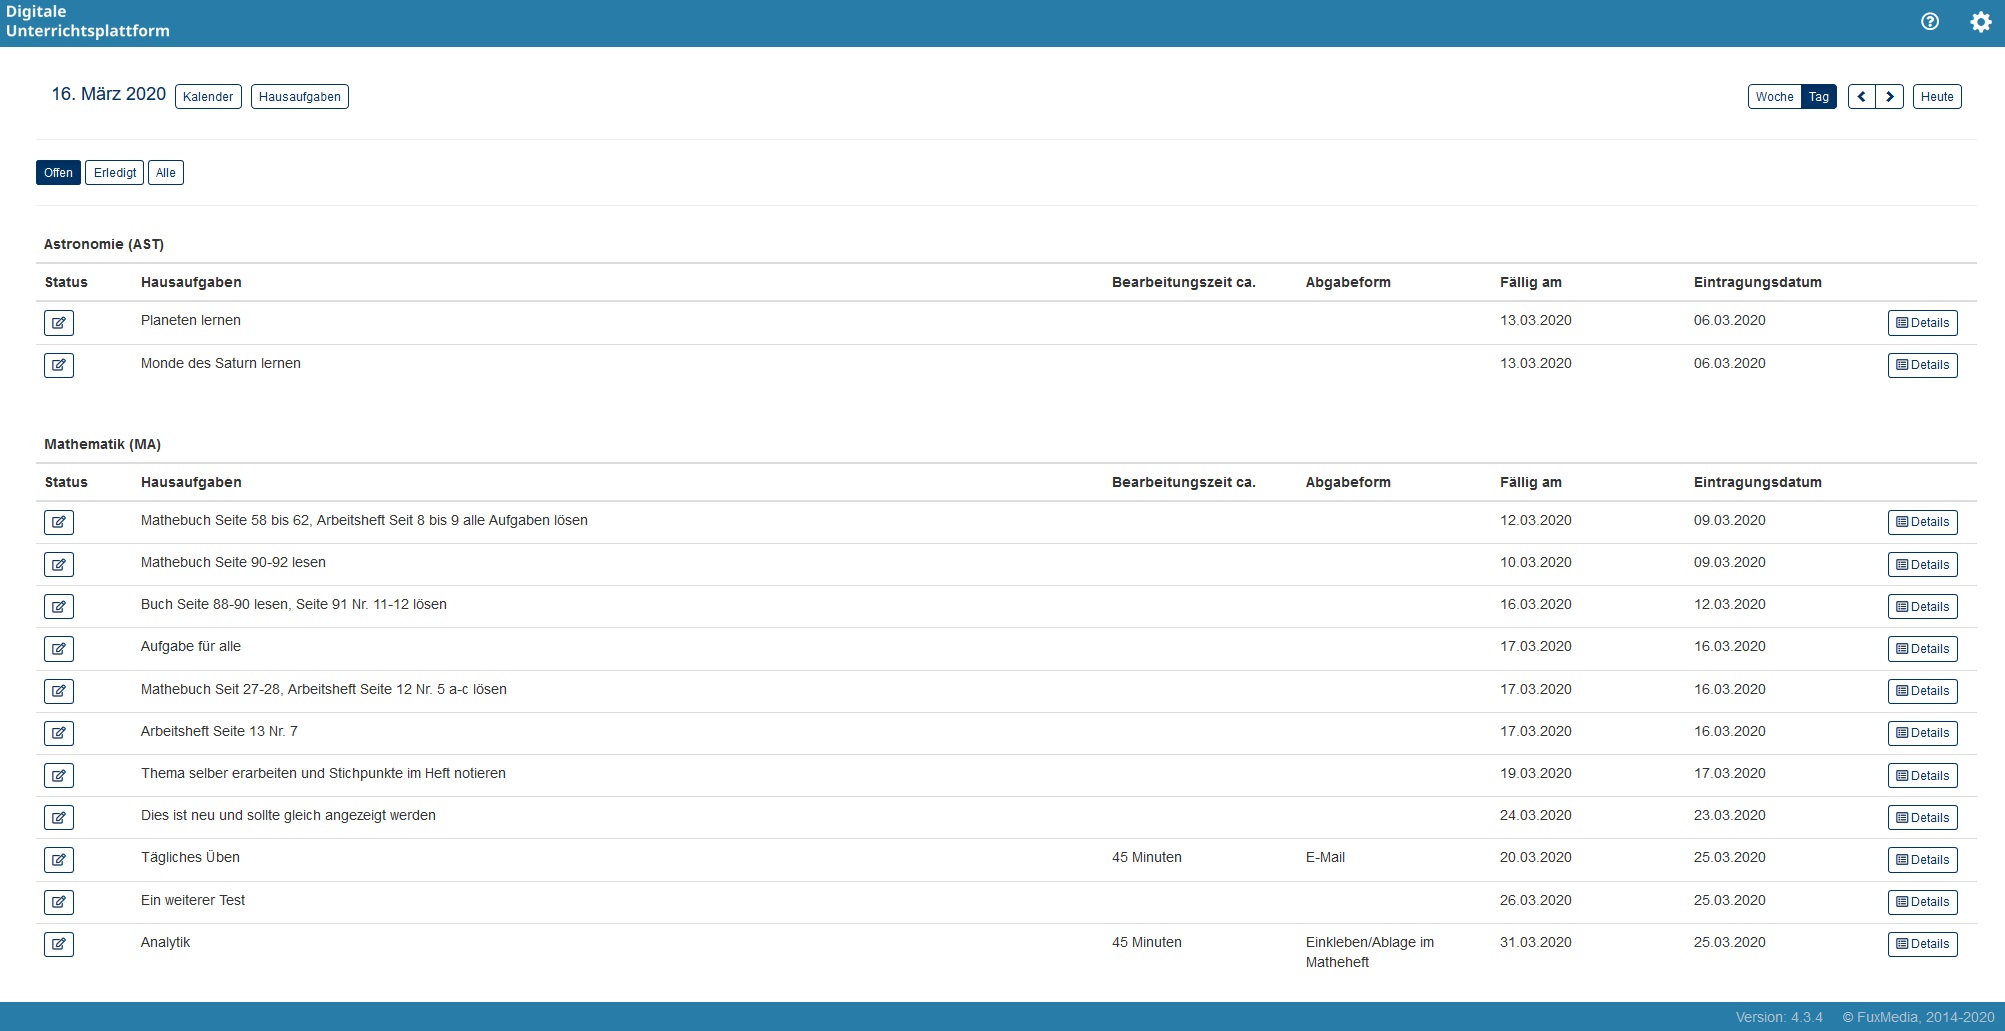2005x1031 pixels.
Task: Click edit status icon for Ein weiterer Test
Action: pyautogui.click(x=59, y=902)
